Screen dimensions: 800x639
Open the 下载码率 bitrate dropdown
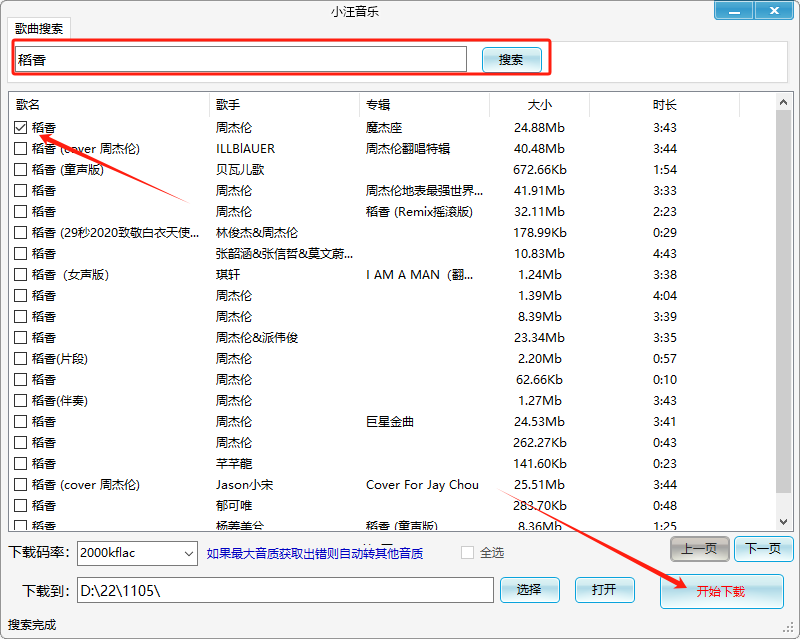coord(189,553)
